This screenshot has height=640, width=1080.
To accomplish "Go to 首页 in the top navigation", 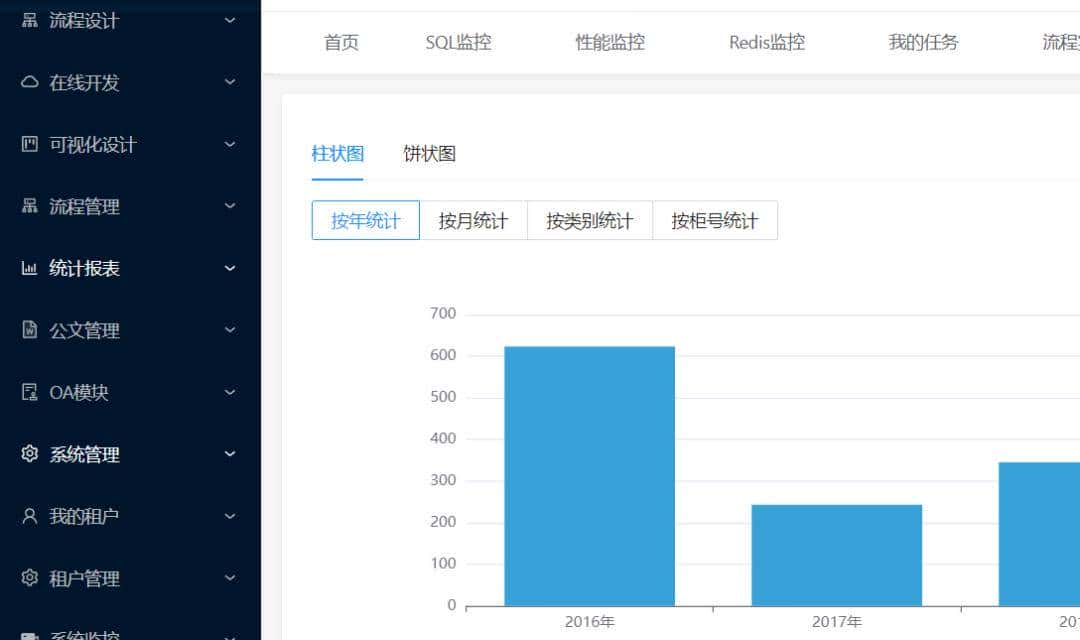I will tap(341, 42).
